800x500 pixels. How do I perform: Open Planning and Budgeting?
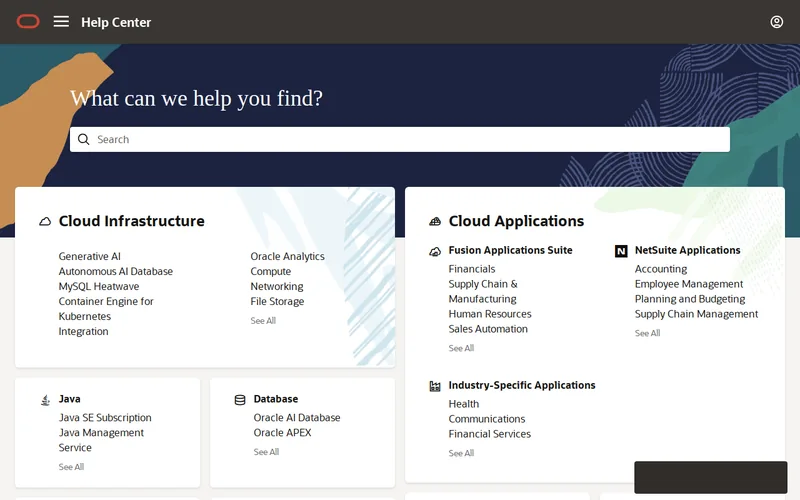tap(690, 299)
